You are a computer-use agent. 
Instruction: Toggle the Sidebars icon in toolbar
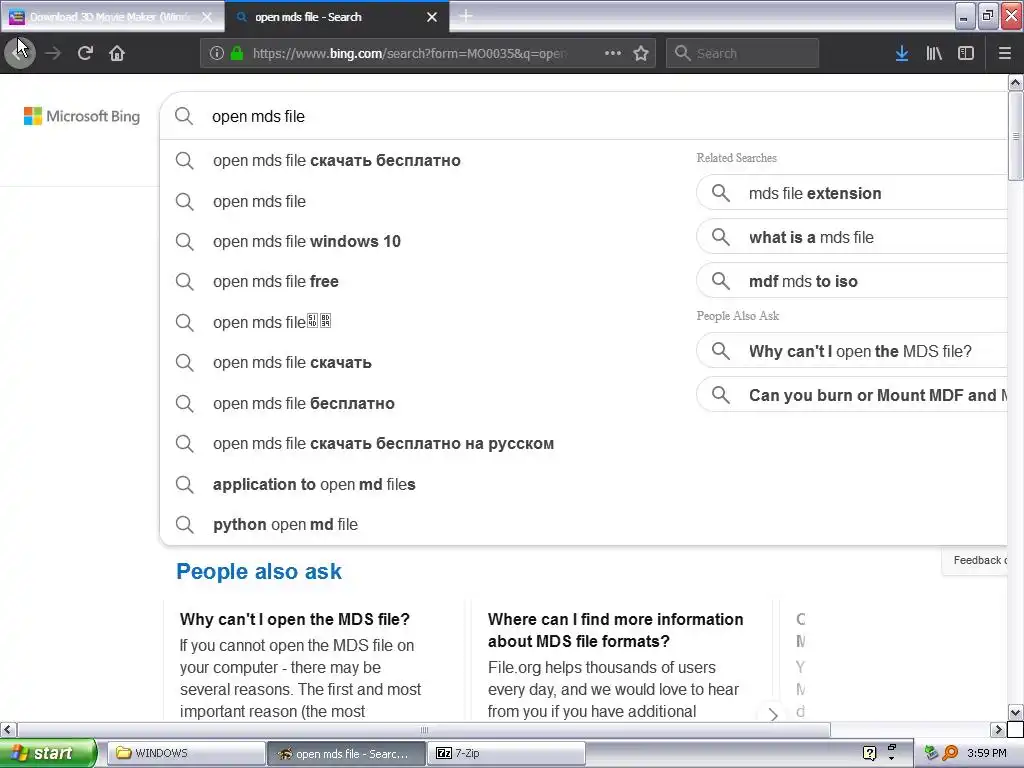966,53
